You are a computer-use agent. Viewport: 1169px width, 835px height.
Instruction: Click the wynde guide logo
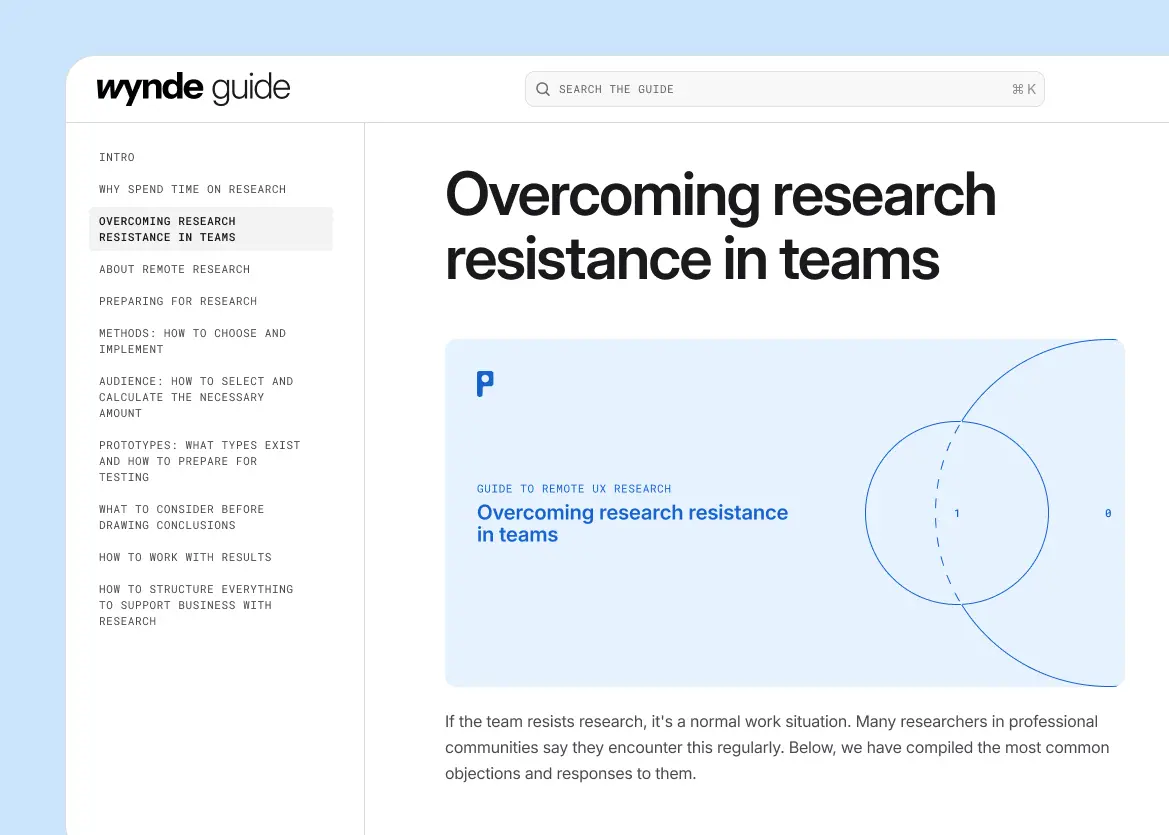pyautogui.click(x=193, y=89)
